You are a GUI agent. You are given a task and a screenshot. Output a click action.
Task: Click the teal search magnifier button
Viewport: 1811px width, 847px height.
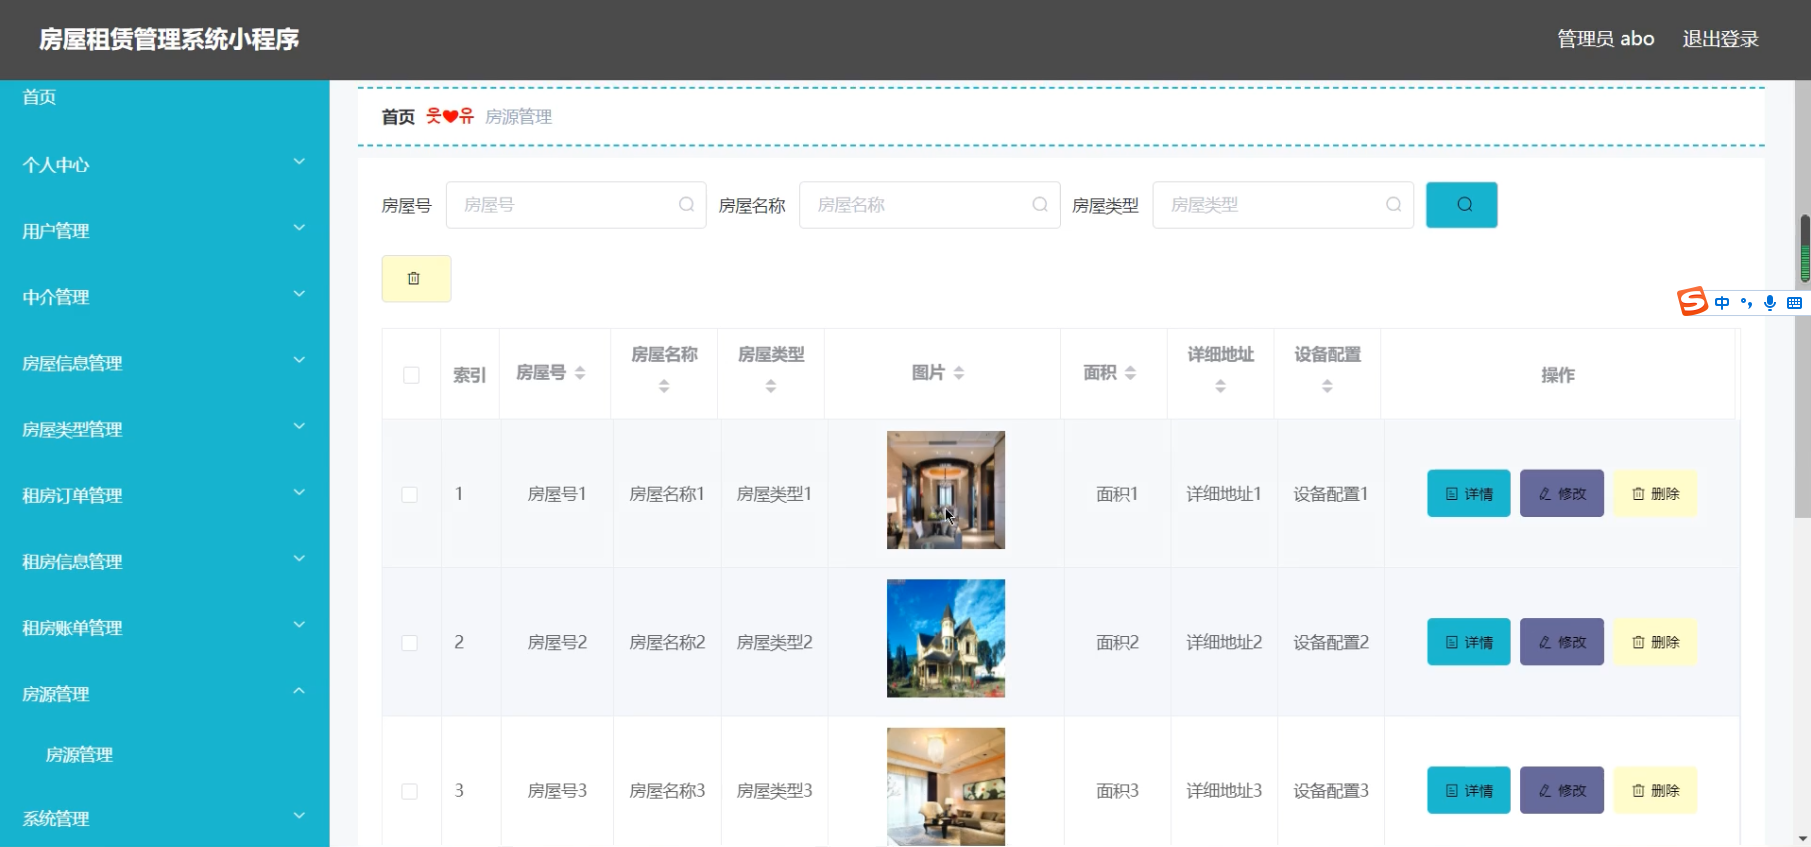[1461, 205]
